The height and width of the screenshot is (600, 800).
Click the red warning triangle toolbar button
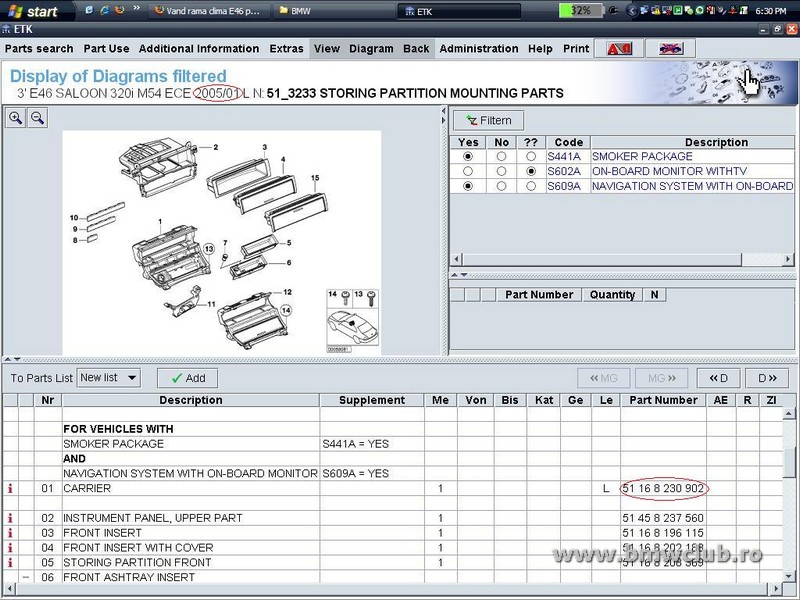tap(619, 48)
